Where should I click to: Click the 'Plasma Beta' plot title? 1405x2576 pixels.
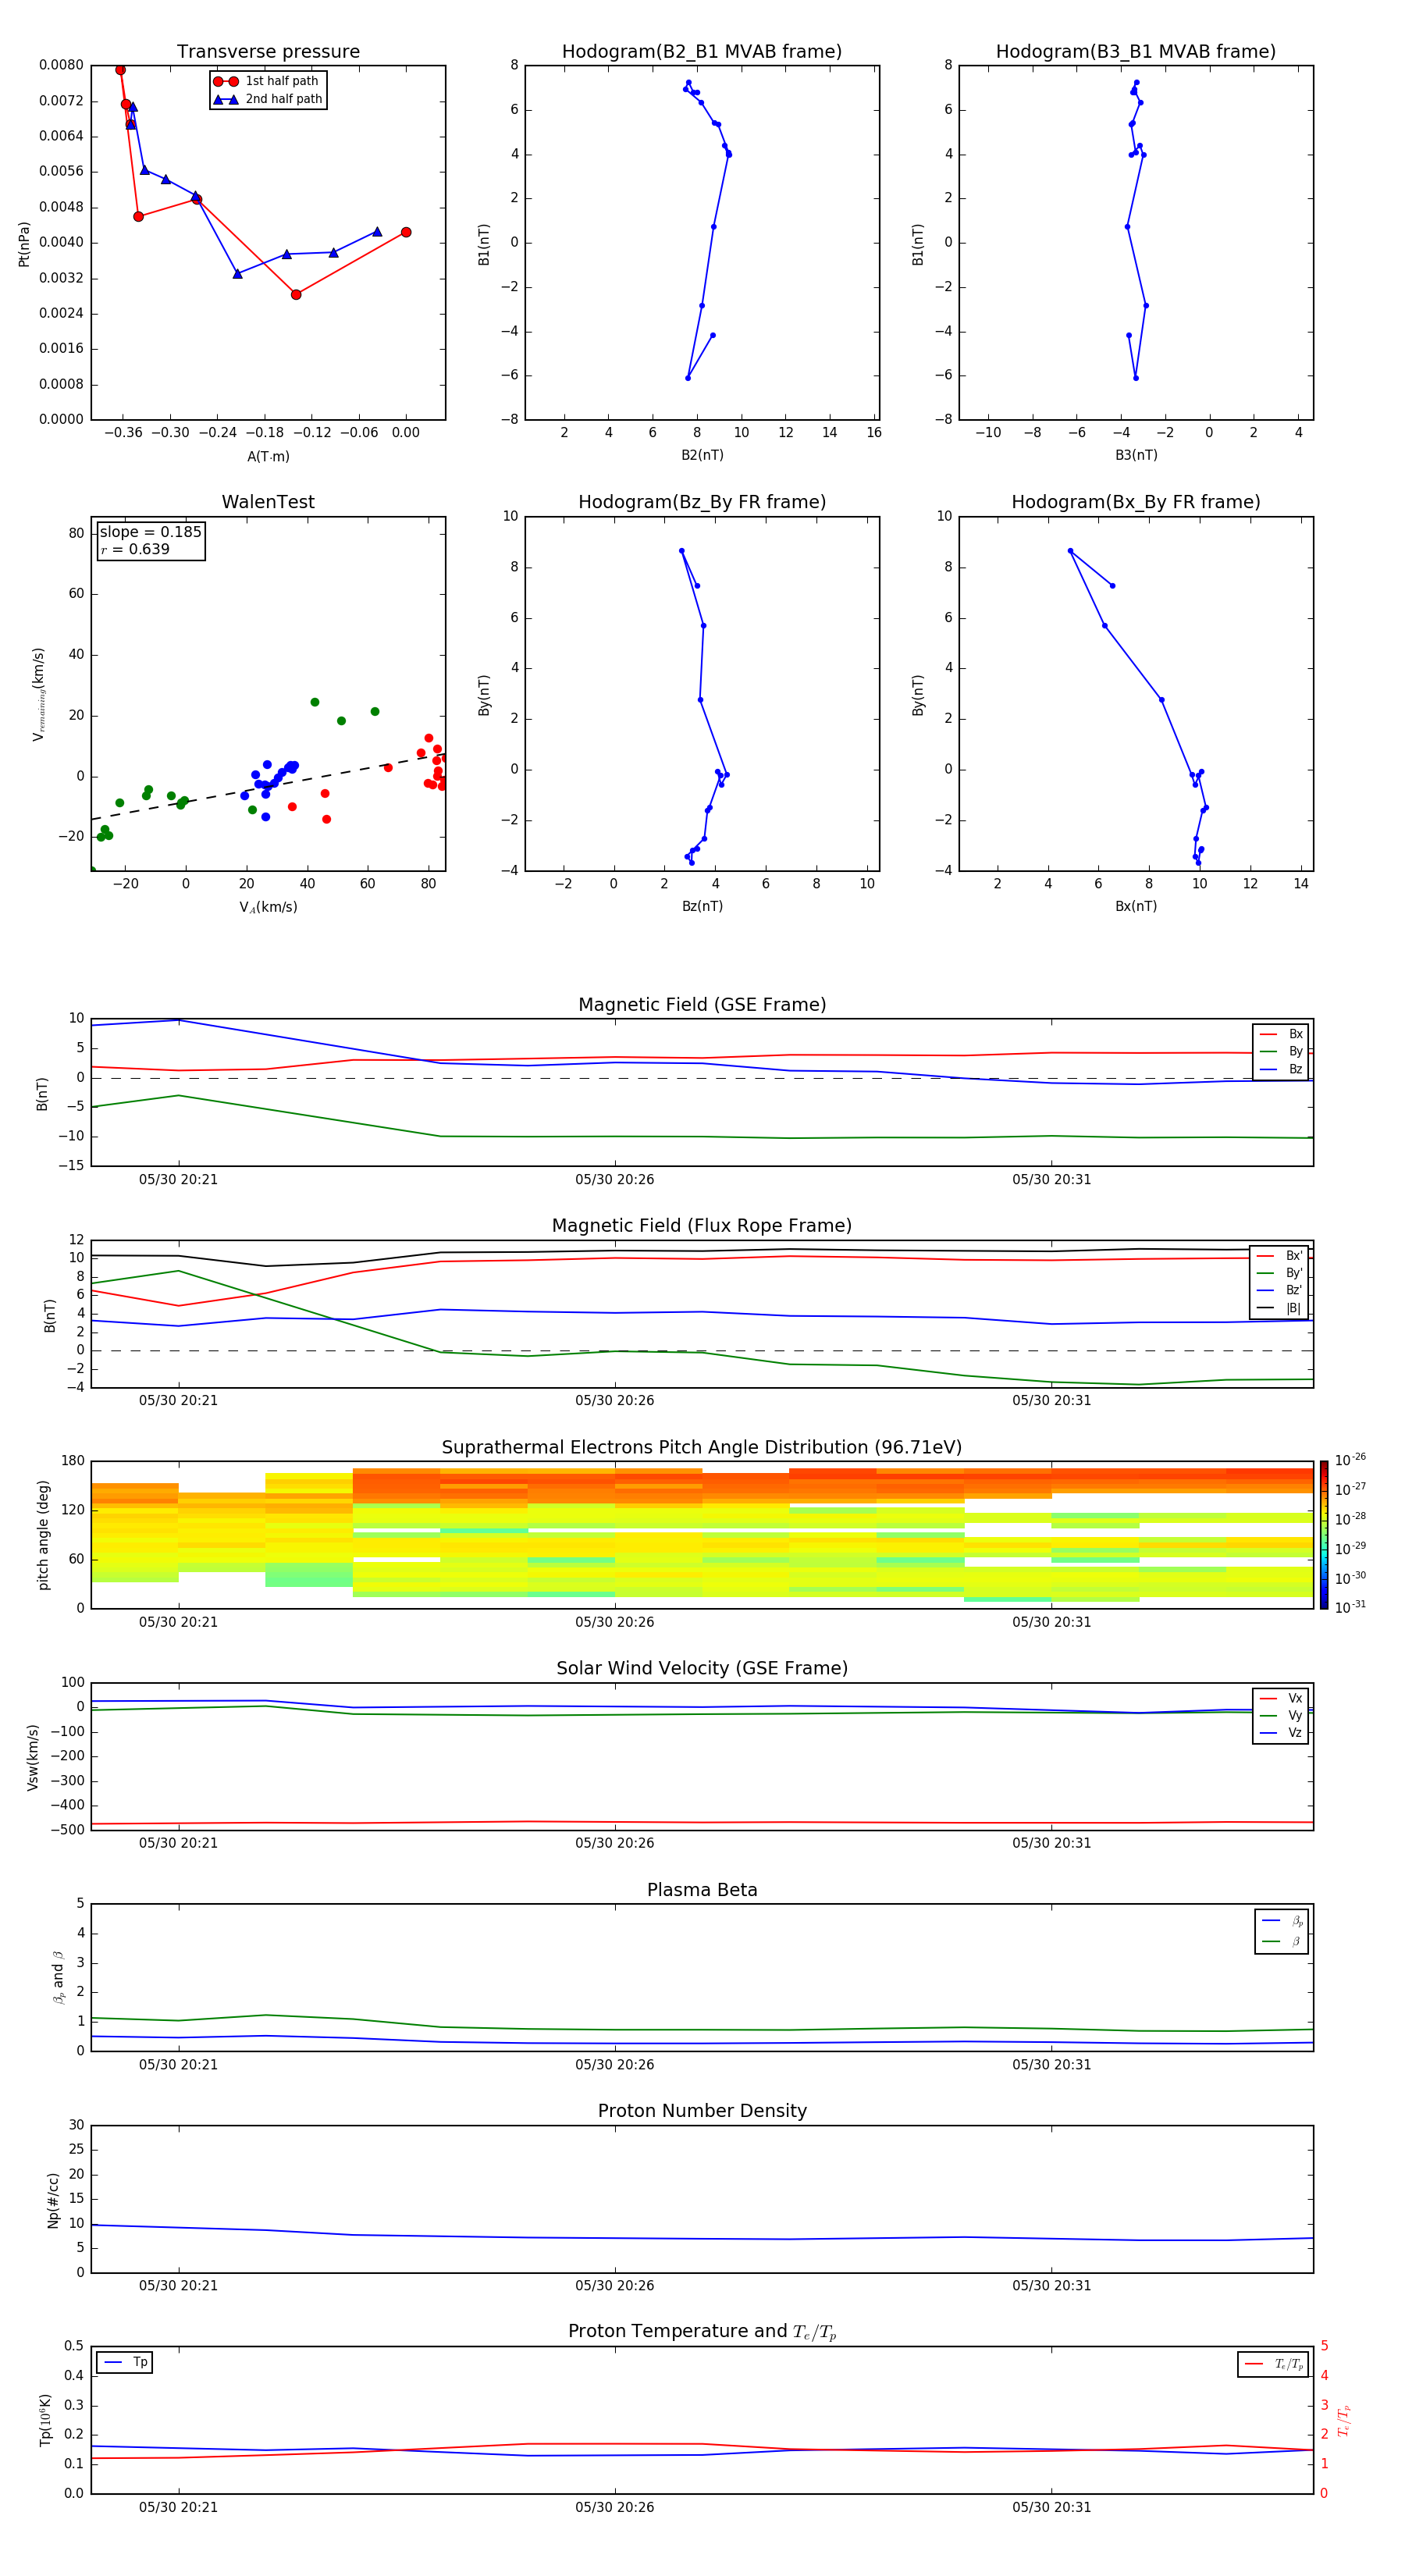(702, 1891)
